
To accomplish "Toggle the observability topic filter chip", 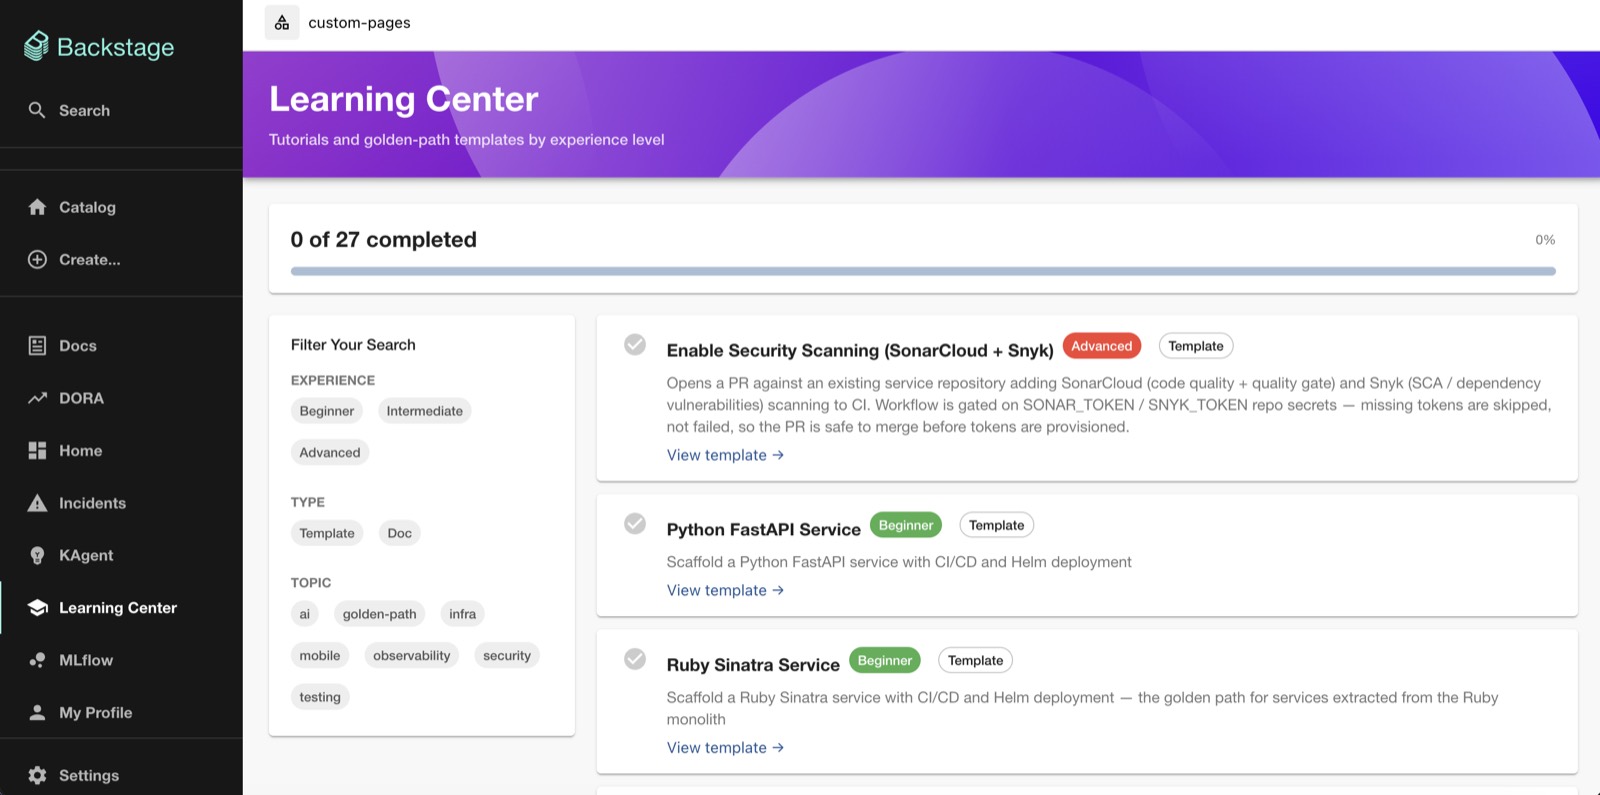I will point(412,655).
